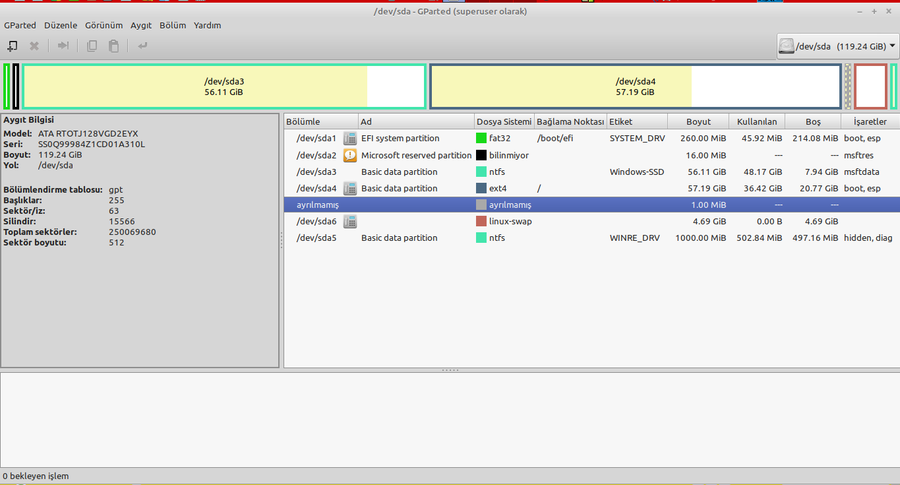Open the Görünüm menu
The width and height of the screenshot is (900, 485).
[x=104, y=25]
